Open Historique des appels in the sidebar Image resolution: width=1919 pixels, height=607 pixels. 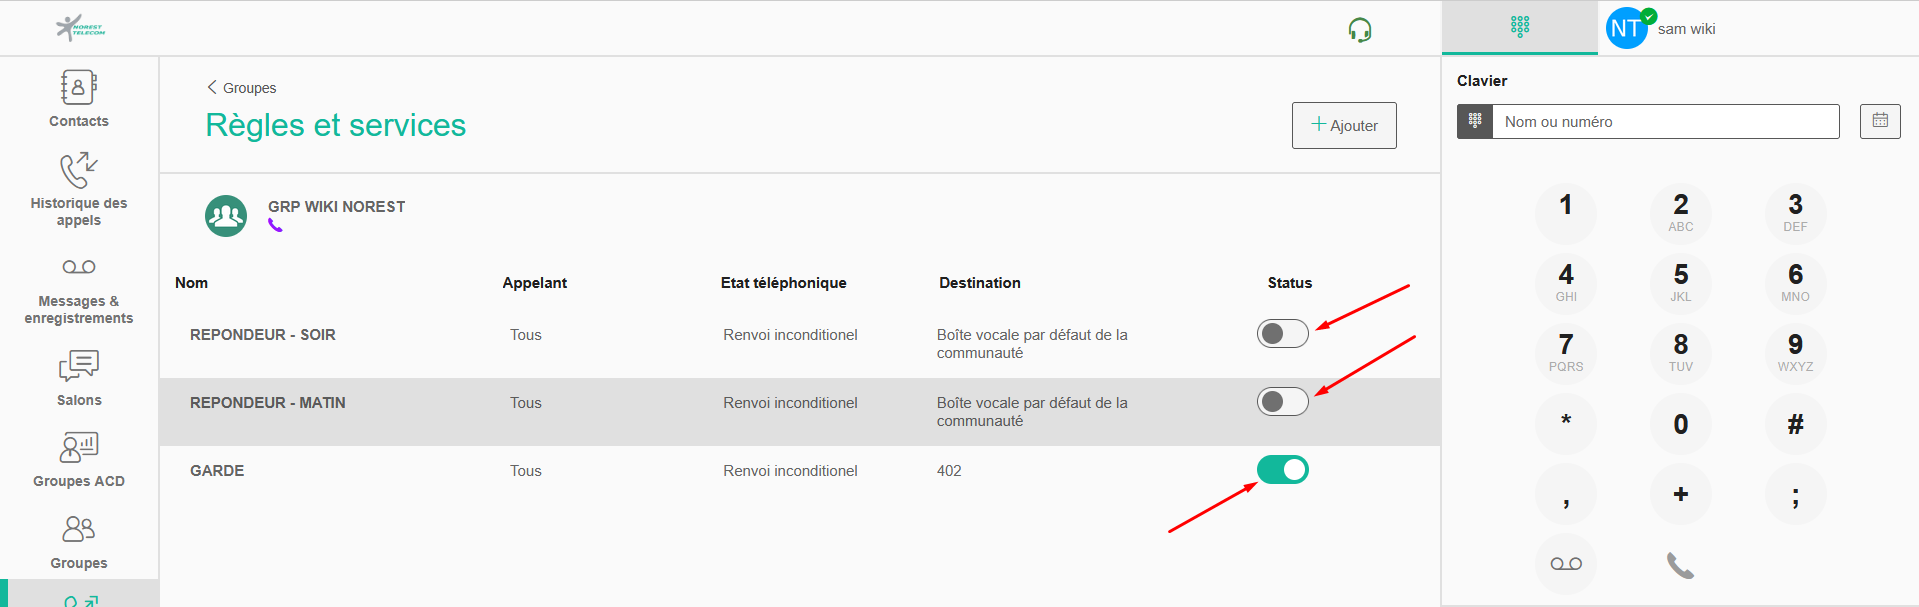click(79, 190)
